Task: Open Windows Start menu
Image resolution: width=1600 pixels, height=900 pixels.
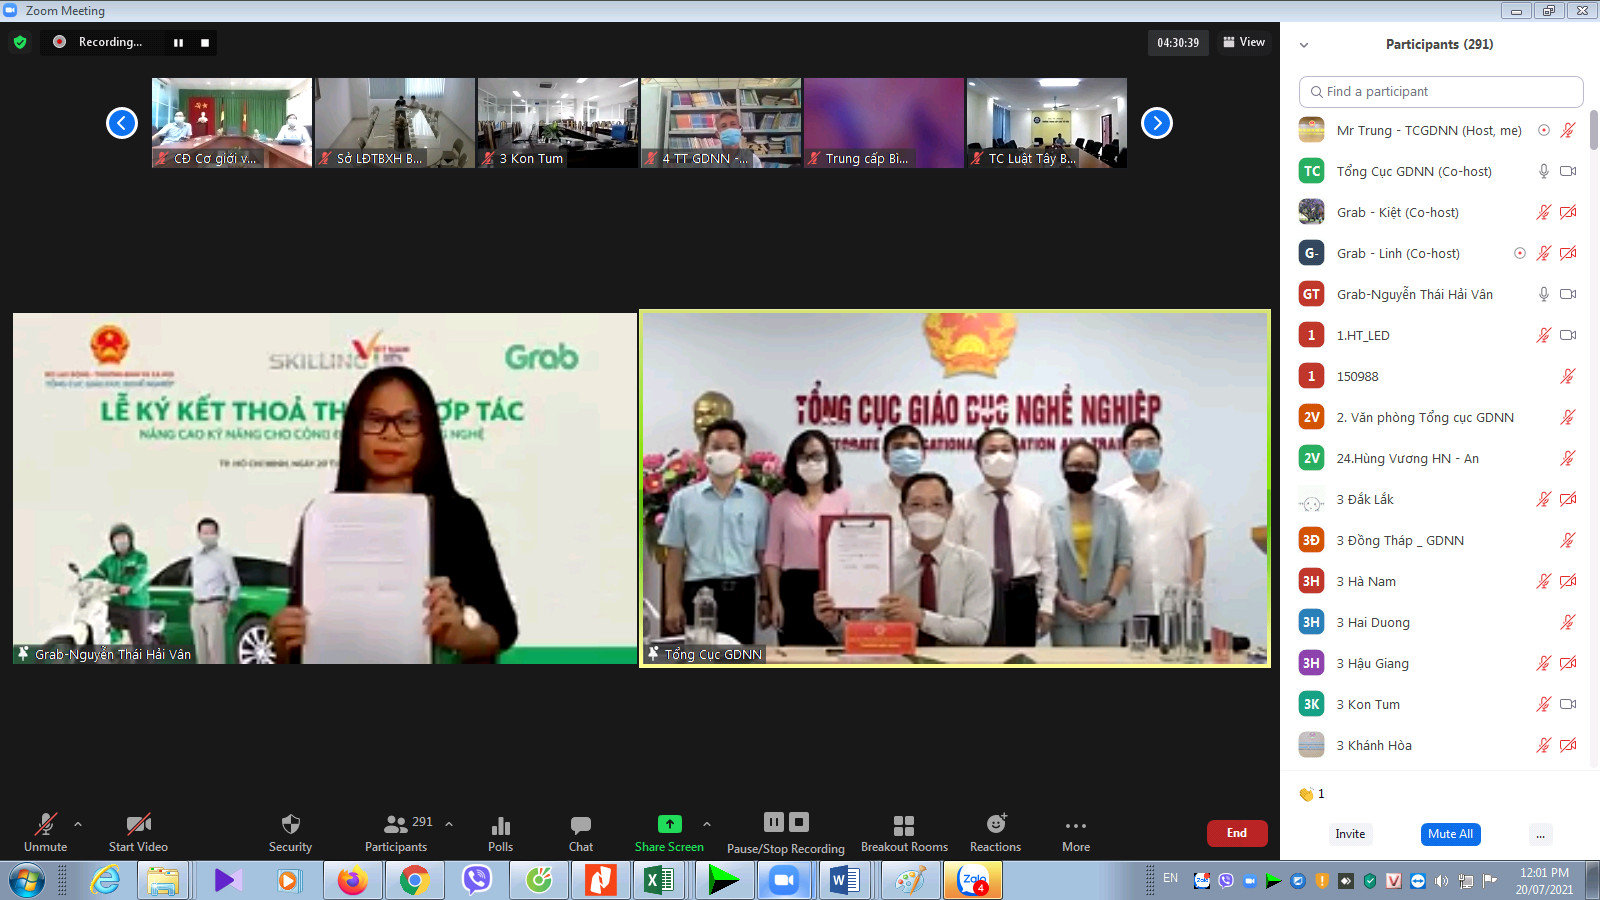Action: click(27, 881)
